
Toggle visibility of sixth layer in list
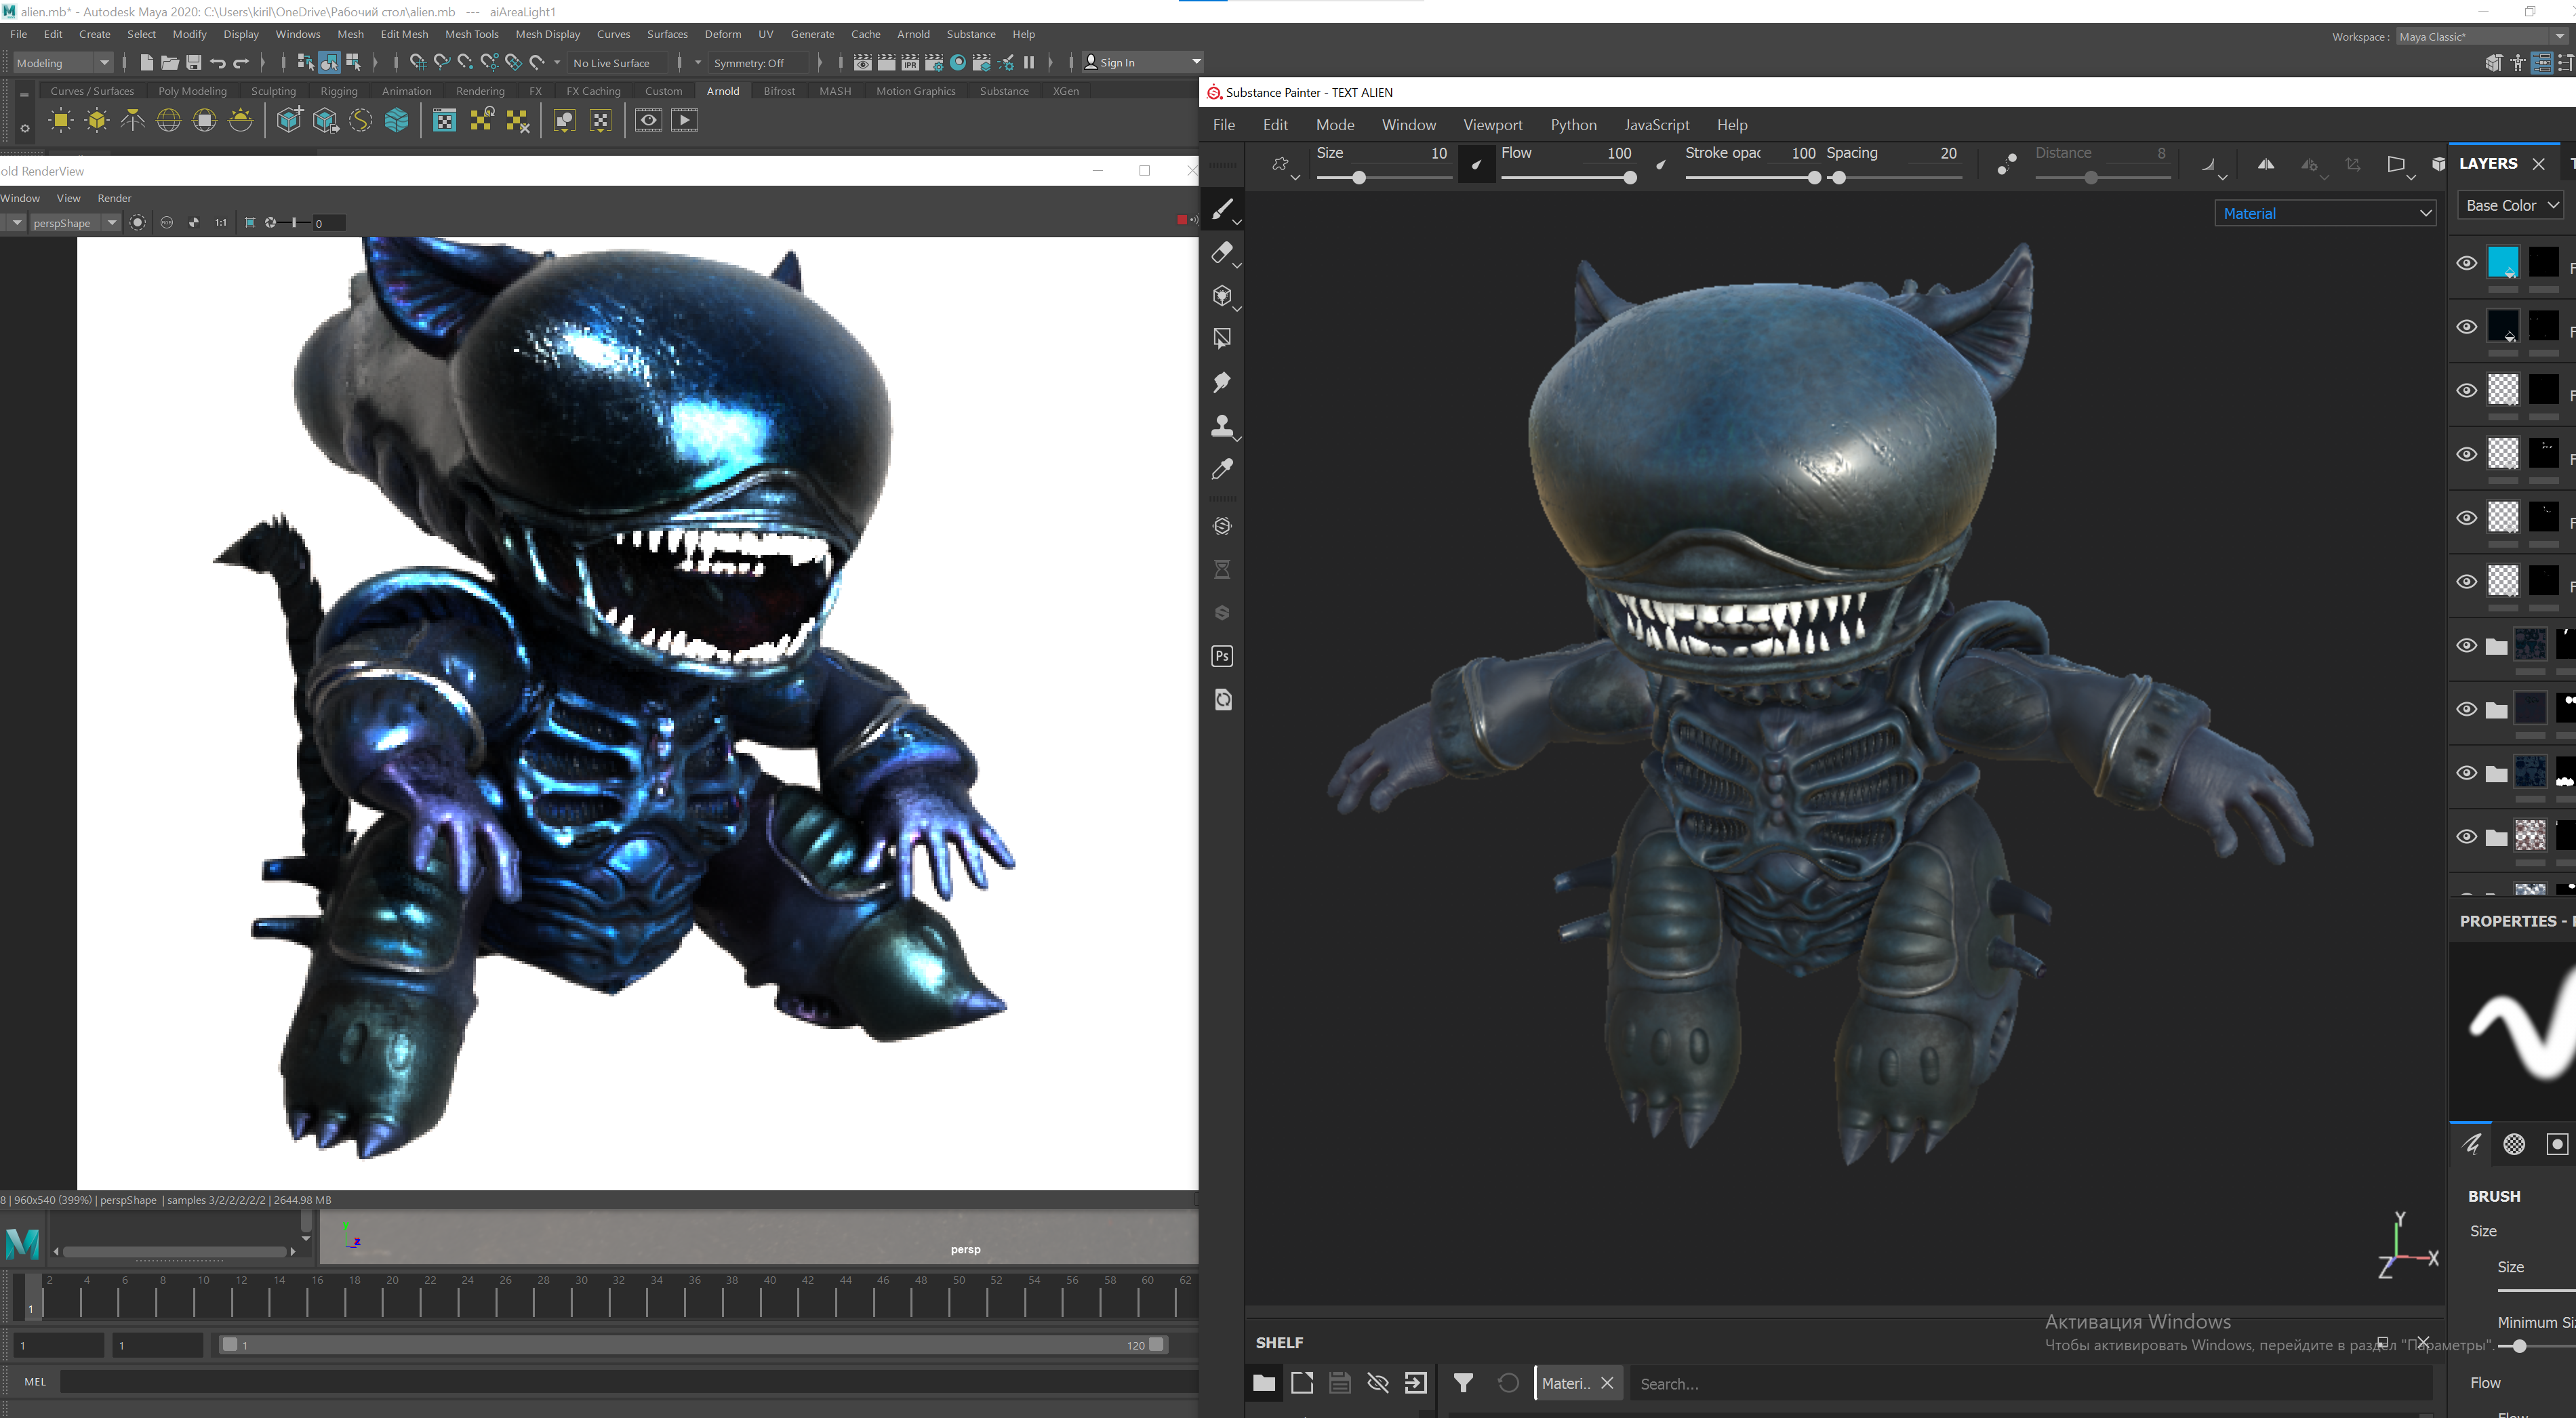(x=2467, y=582)
